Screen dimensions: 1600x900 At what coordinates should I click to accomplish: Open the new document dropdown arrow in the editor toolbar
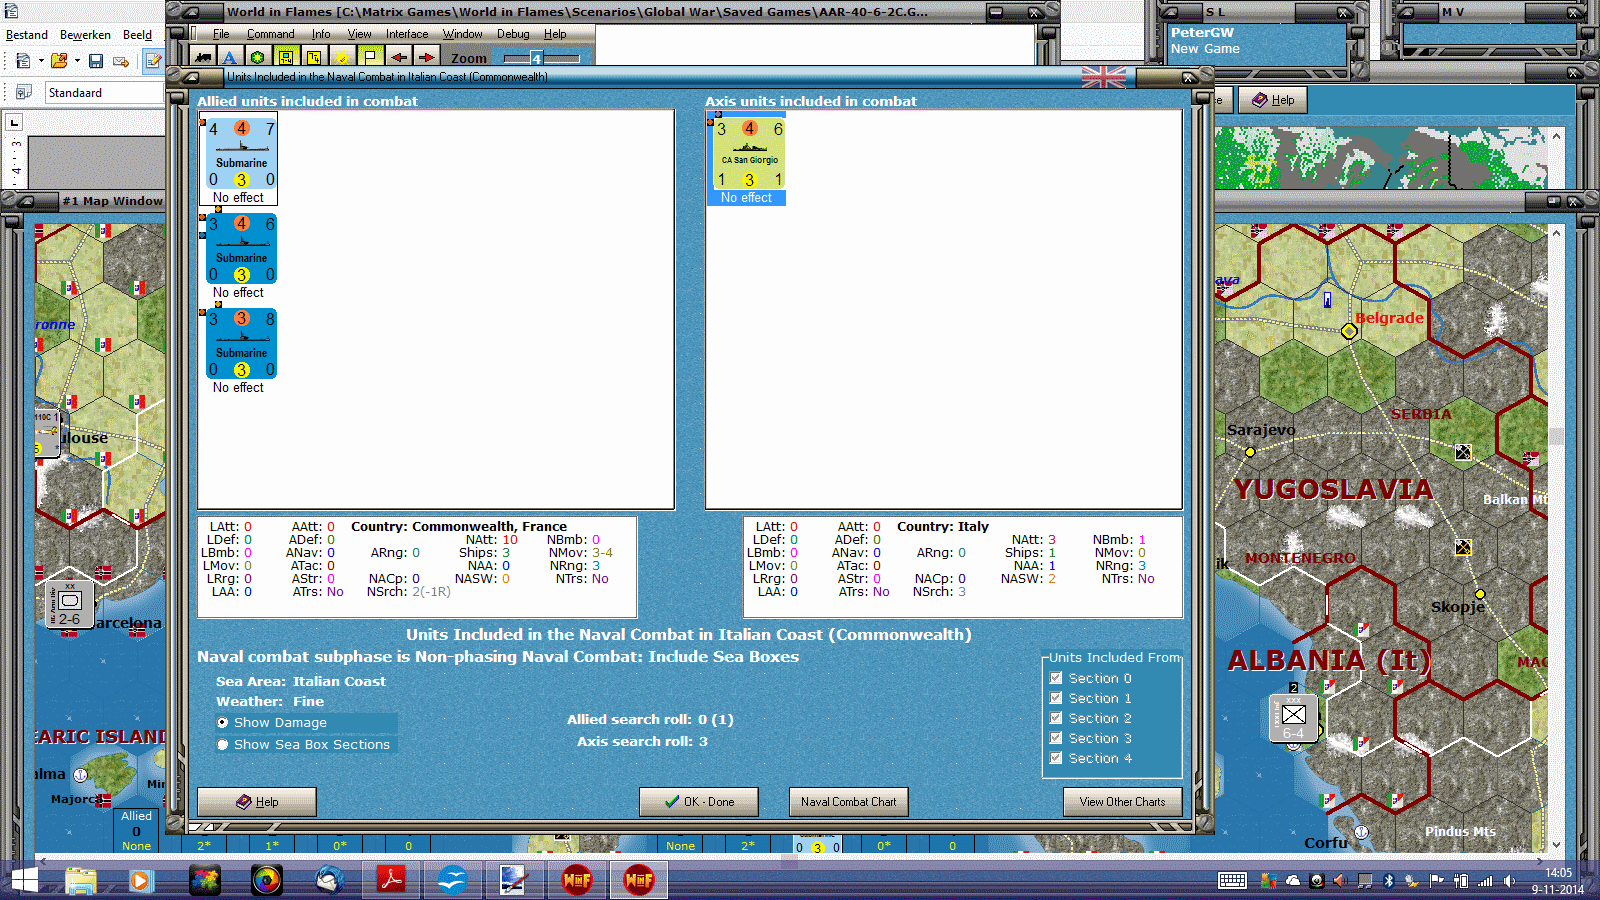(x=41, y=61)
